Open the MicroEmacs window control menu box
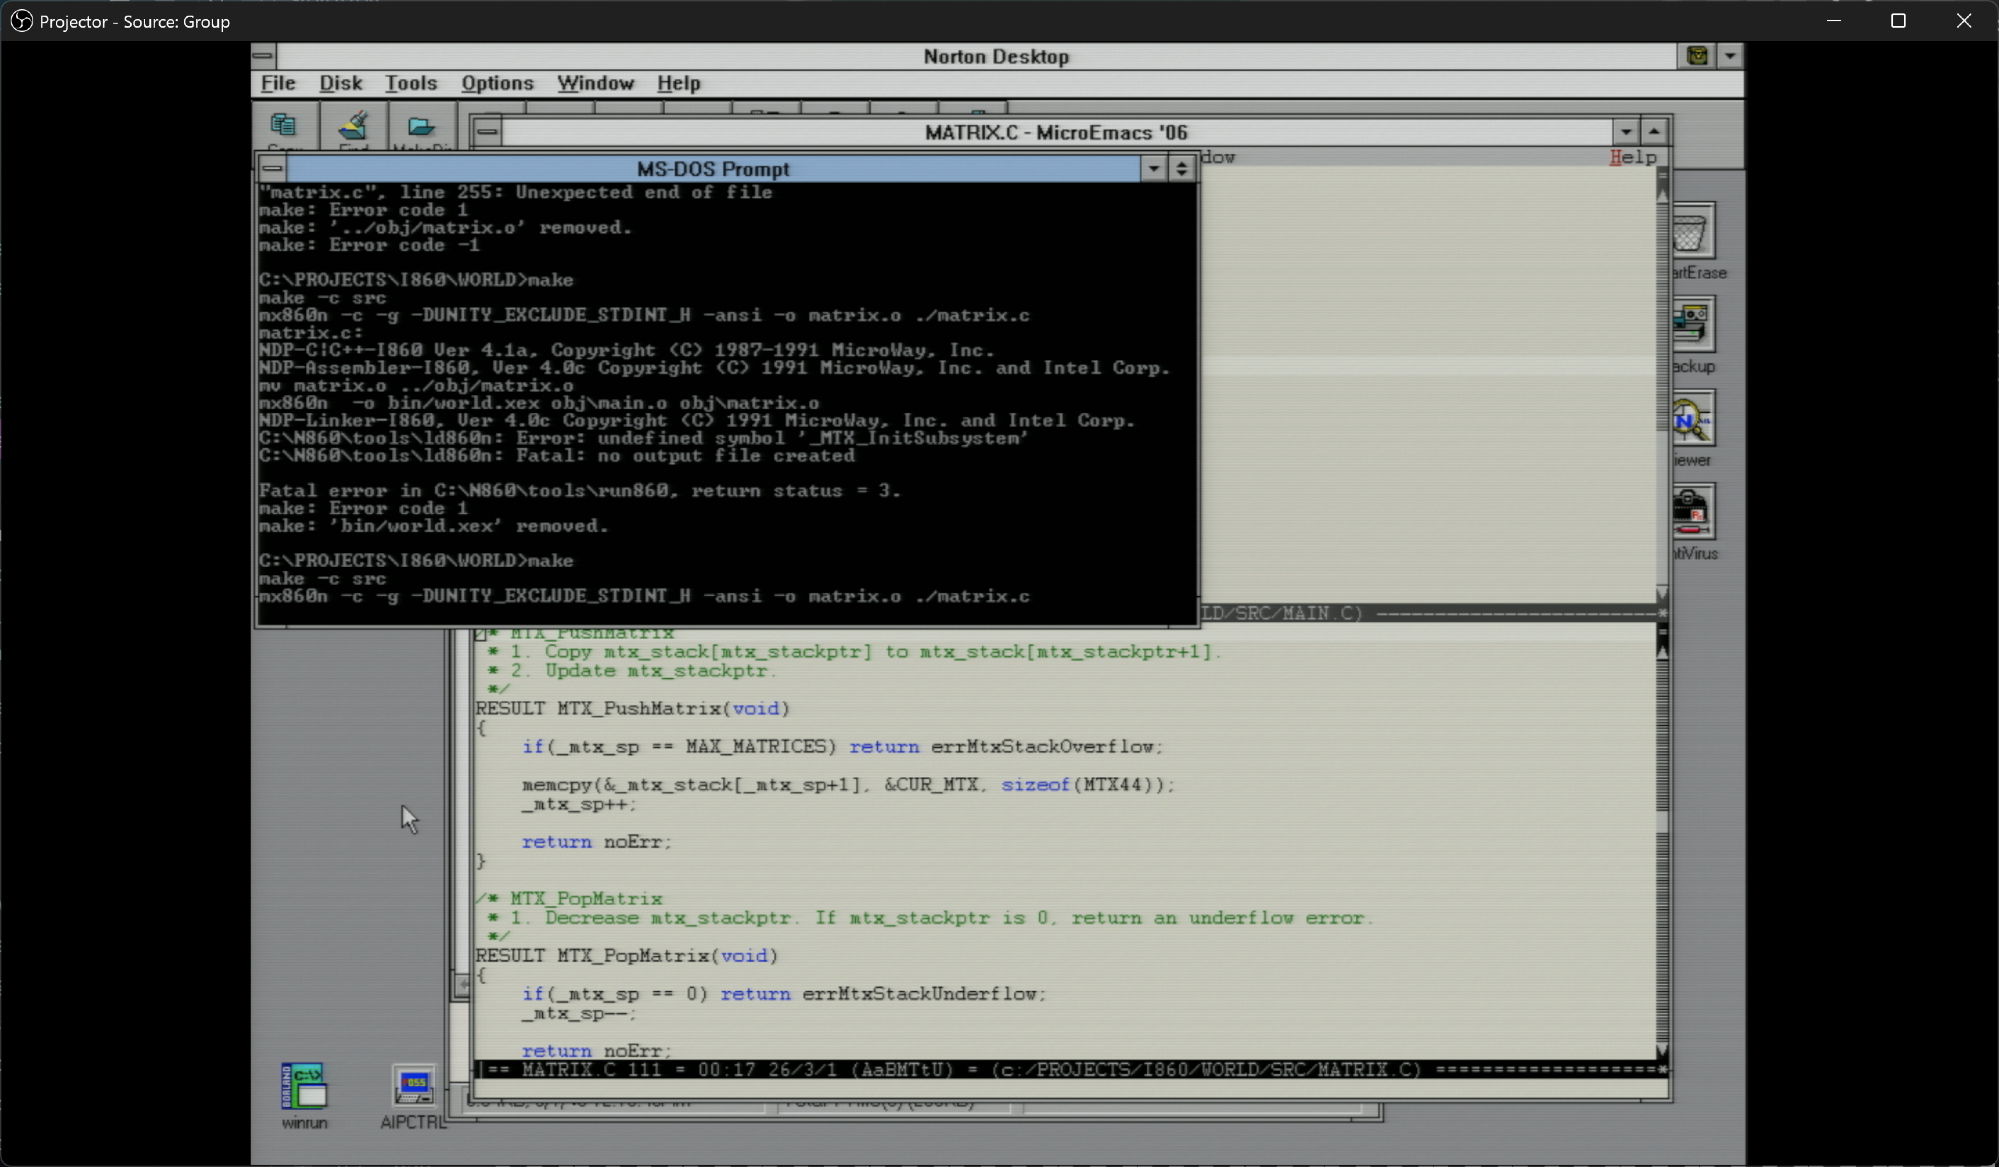Screen dimensions: 1999x1167 pyautogui.click(x=487, y=131)
